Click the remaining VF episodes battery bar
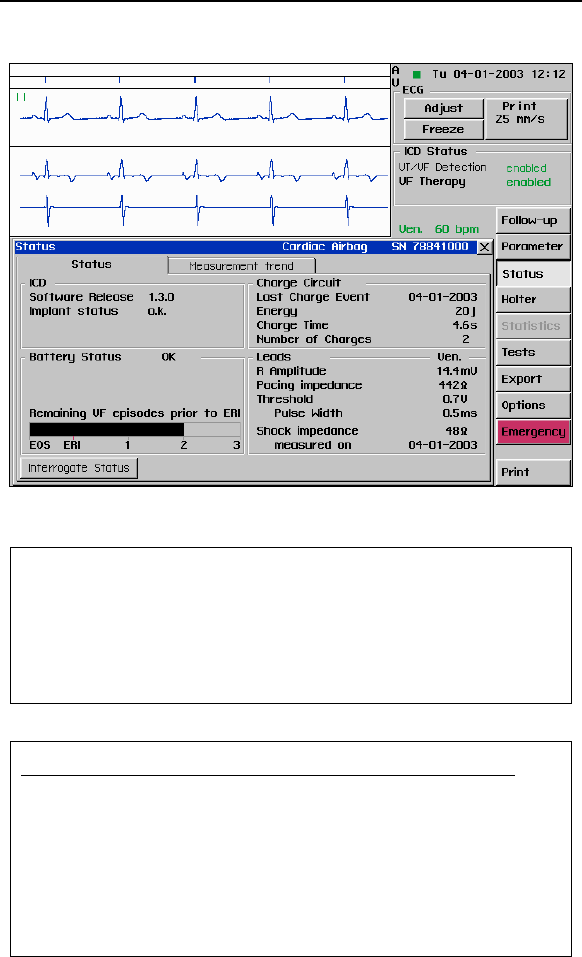The height and width of the screenshot is (957, 582). pos(135,430)
